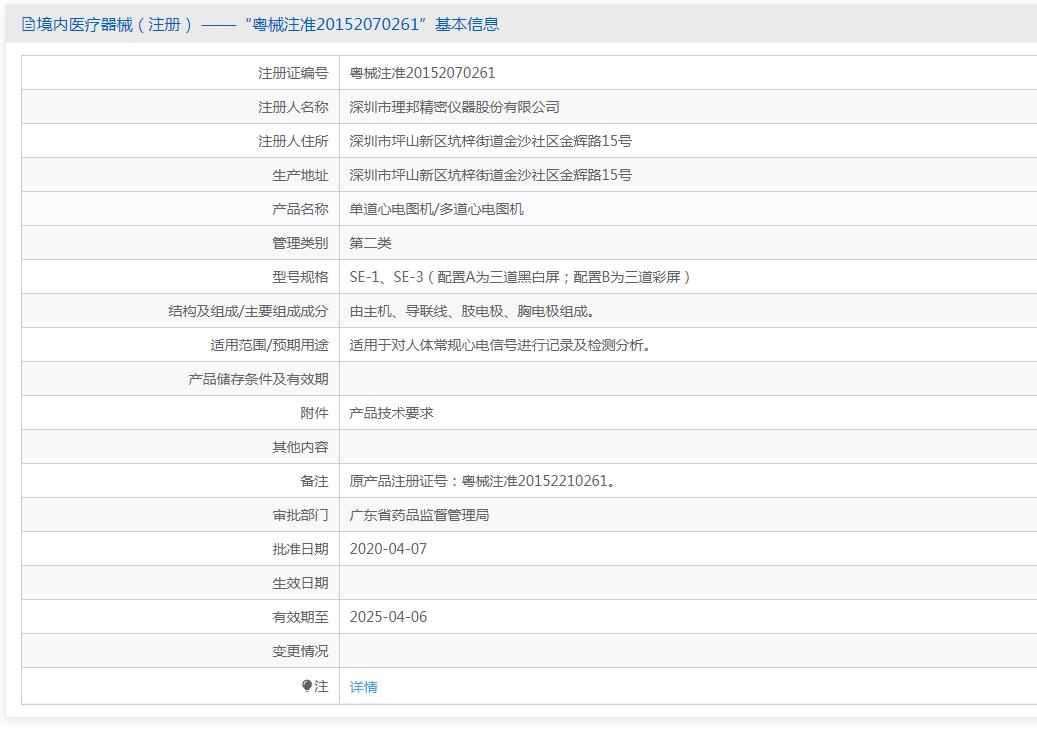Click the product name 单道心电图机/多道心电图机

coord(436,209)
